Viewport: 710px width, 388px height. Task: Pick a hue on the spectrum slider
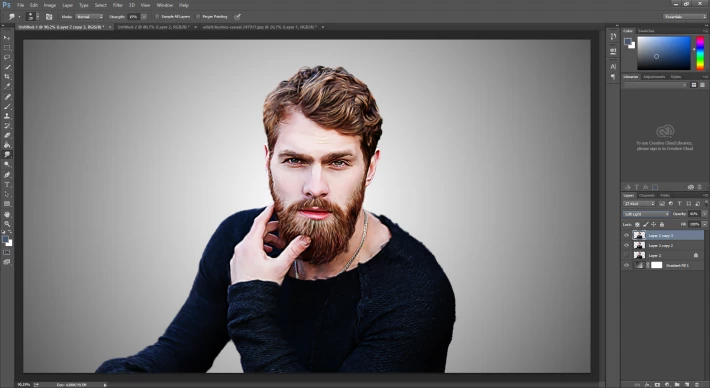click(700, 53)
